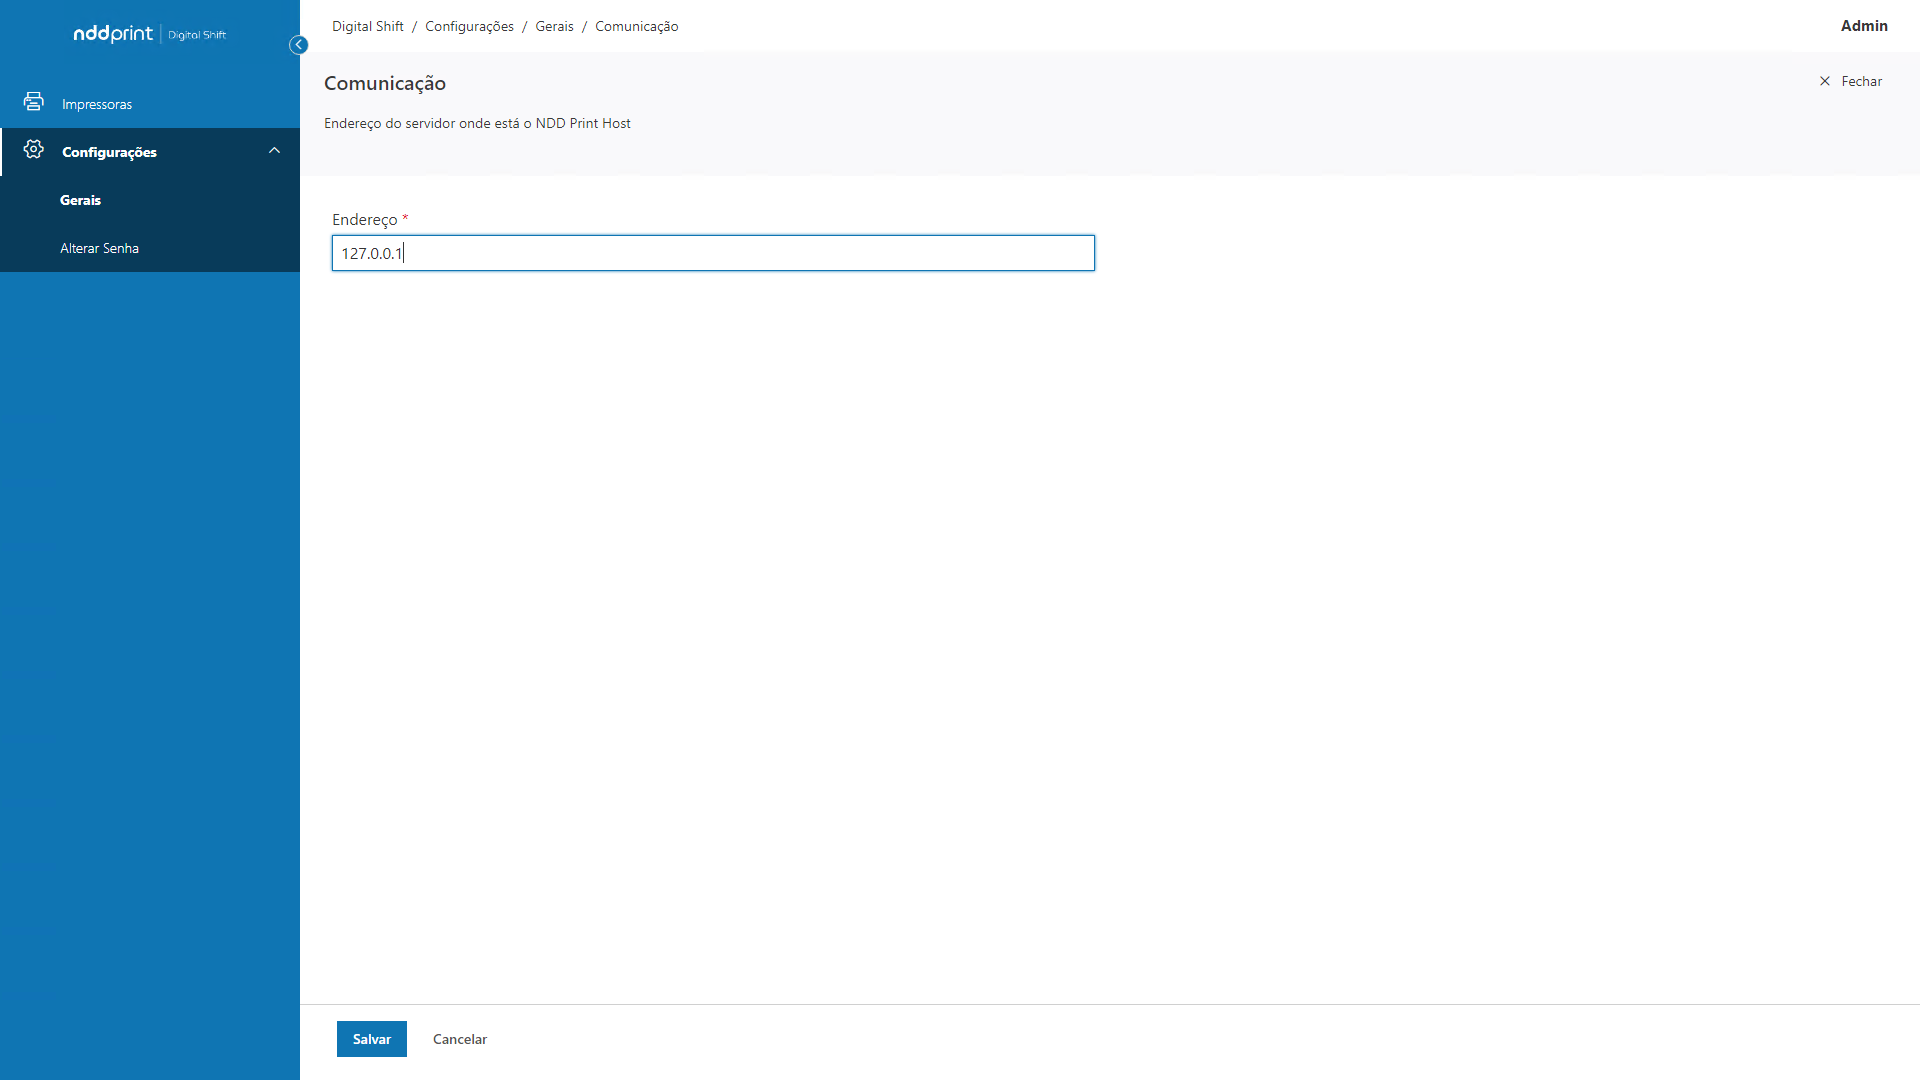Open the Admin user menu

click(x=1864, y=26)
